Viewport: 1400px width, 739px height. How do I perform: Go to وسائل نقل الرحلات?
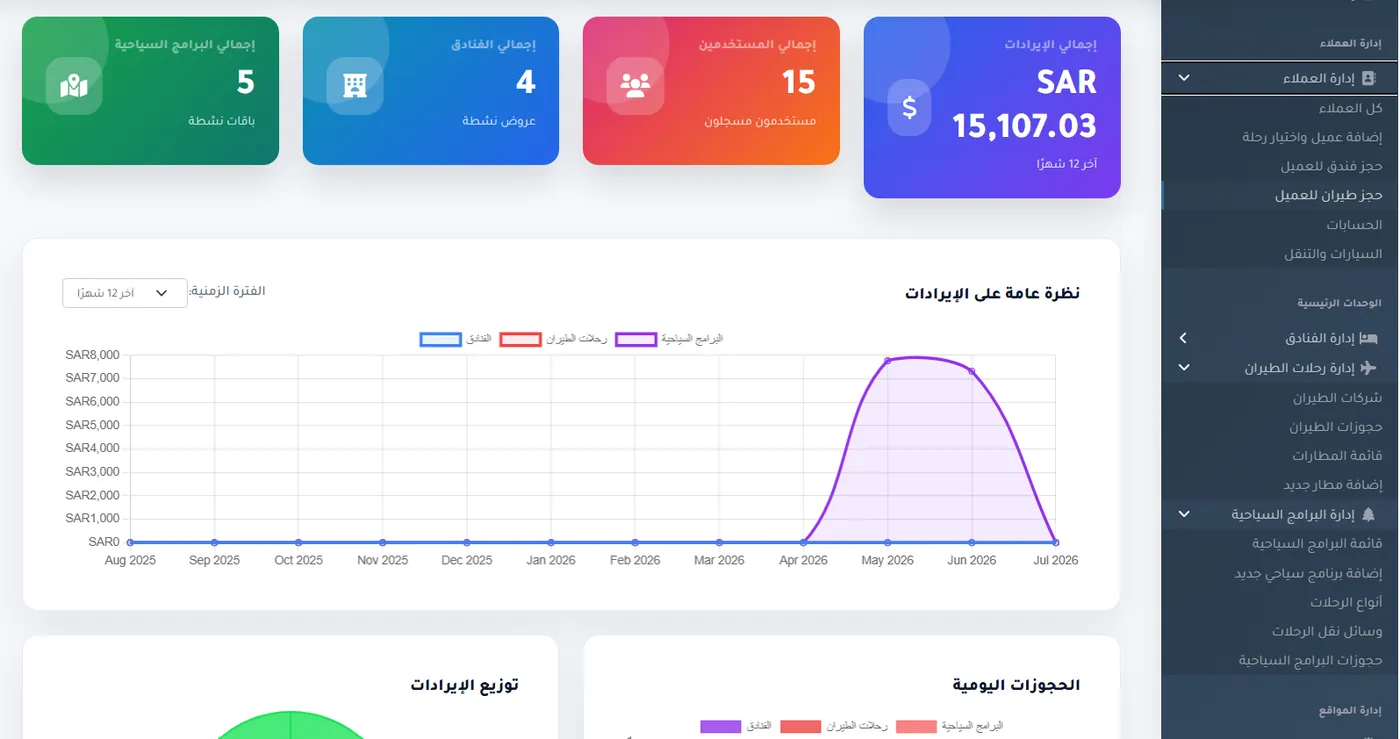click(1327, 632)
